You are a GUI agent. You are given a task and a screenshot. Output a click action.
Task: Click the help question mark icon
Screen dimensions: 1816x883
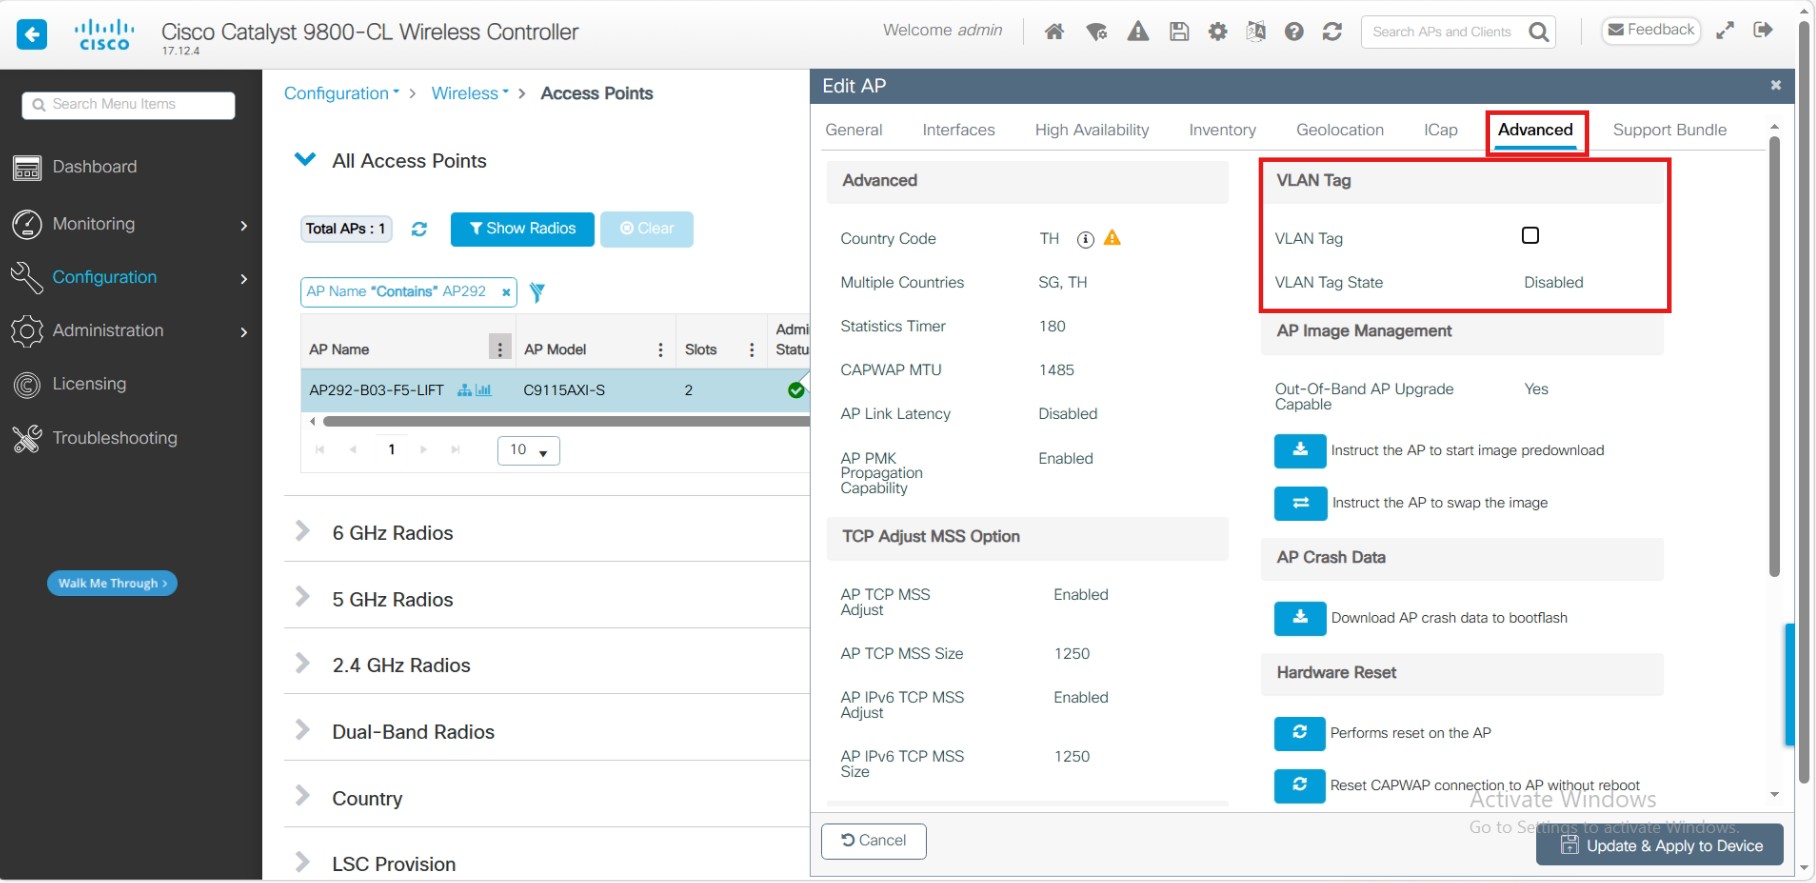coord(1294,32)
